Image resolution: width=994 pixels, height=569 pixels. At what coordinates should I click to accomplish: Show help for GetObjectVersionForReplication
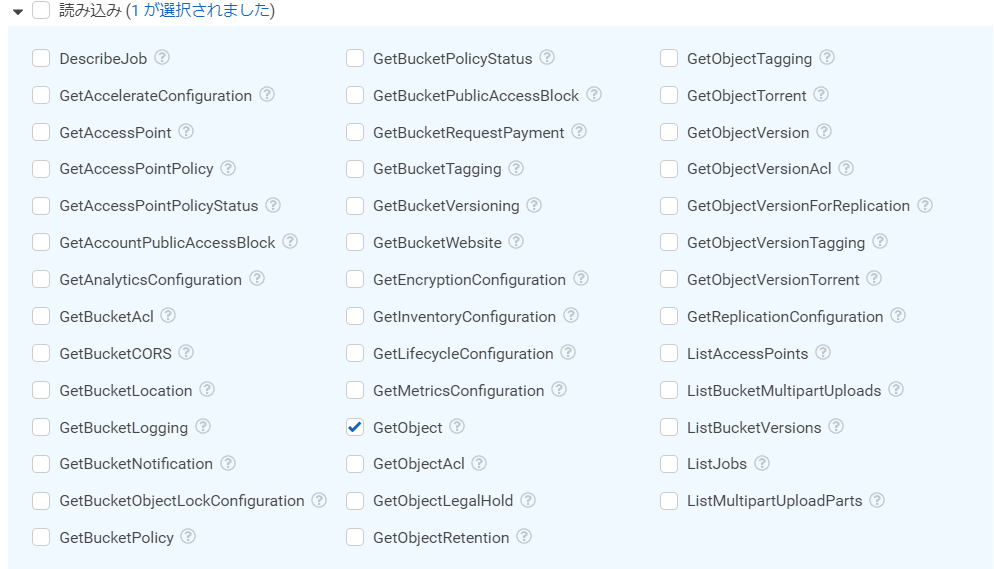pyautogui.click(x=925, y=205)
